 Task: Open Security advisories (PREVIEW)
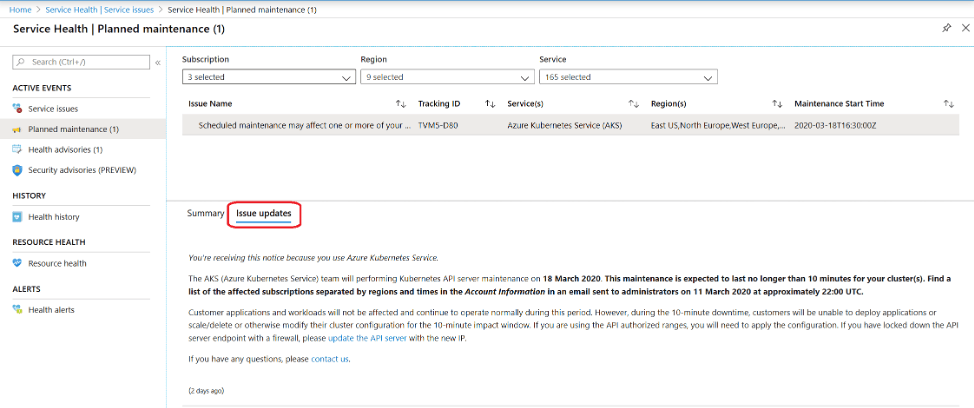click(x=82, y=170)
